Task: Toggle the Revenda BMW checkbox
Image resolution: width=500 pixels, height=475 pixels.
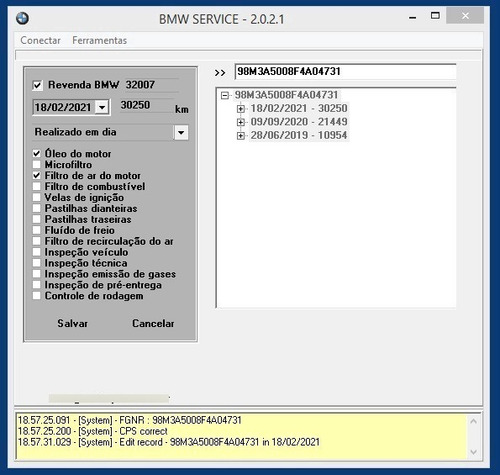Action: click(x=37, y=85)
